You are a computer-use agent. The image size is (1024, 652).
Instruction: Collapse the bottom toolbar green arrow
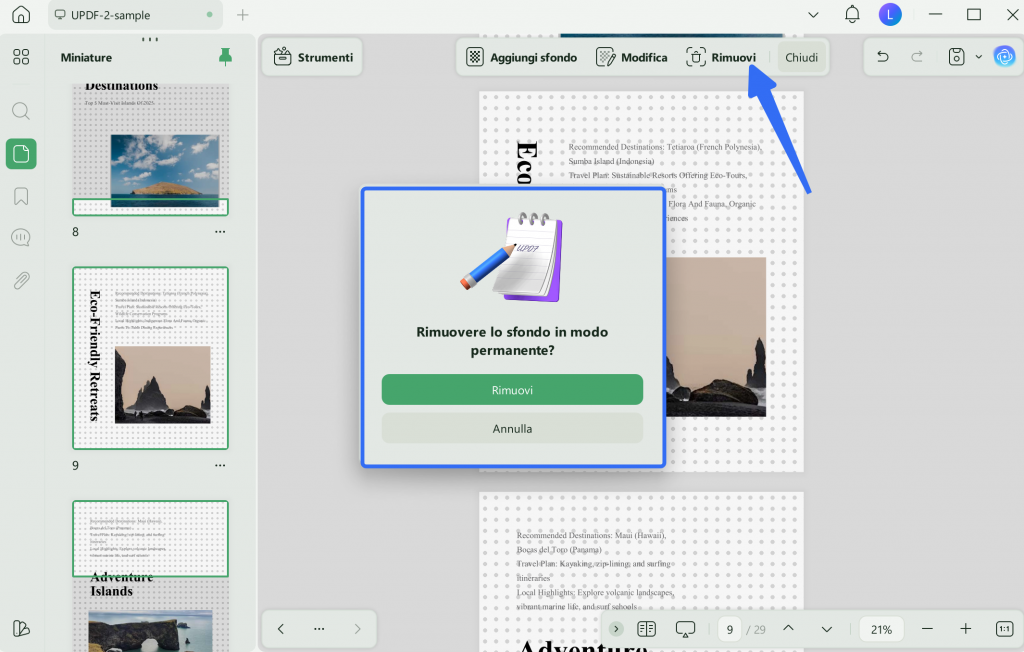tap(616, 628)
